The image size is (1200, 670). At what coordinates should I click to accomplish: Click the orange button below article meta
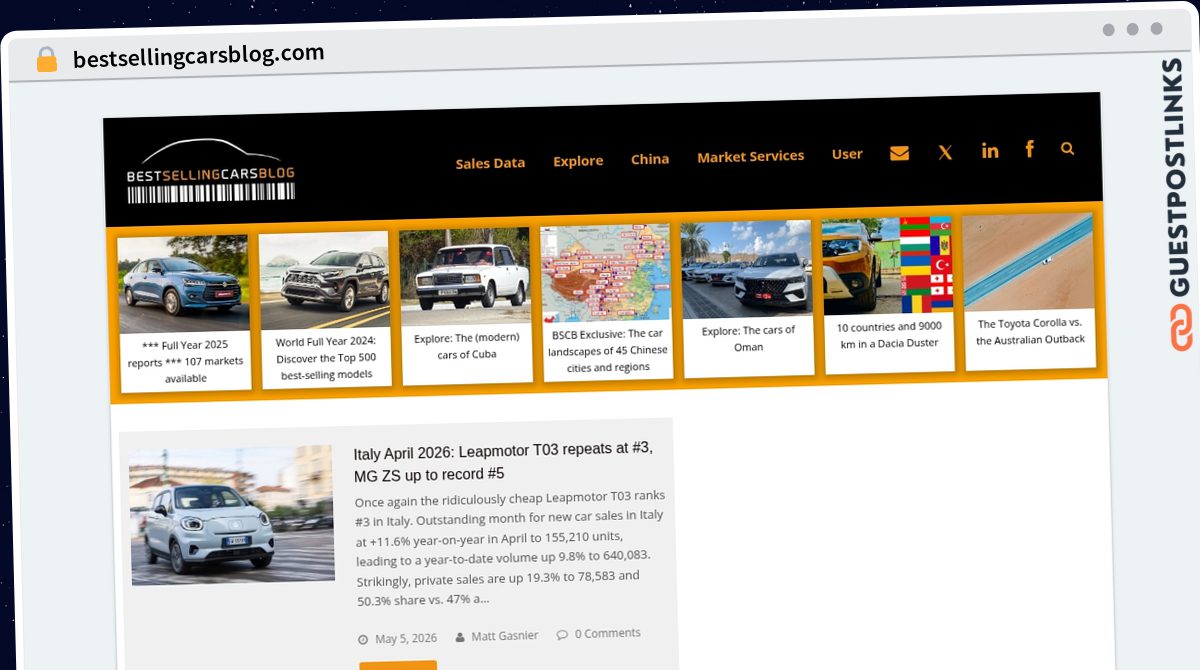[x=398, y=665]
